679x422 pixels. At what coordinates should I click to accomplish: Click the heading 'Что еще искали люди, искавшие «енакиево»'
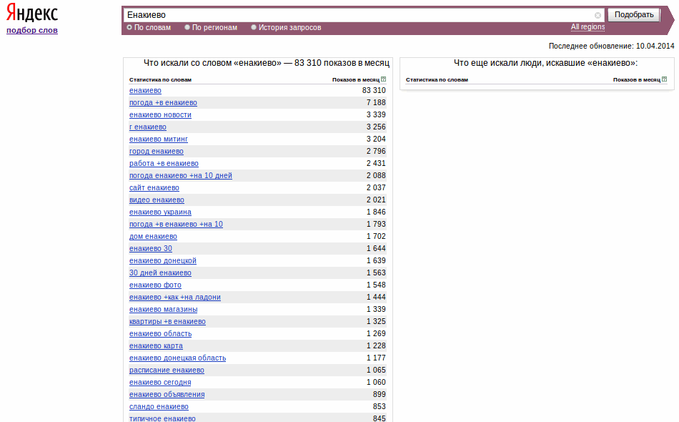tap(546, 63)
